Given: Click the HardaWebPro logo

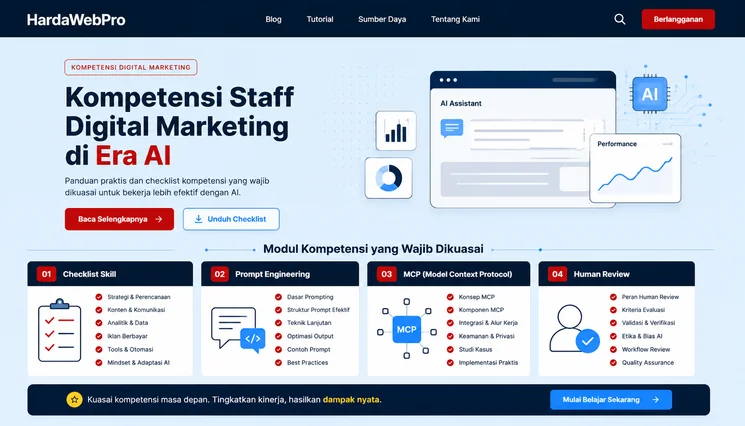Looking at the screenshot, I should tap(76, 19).
